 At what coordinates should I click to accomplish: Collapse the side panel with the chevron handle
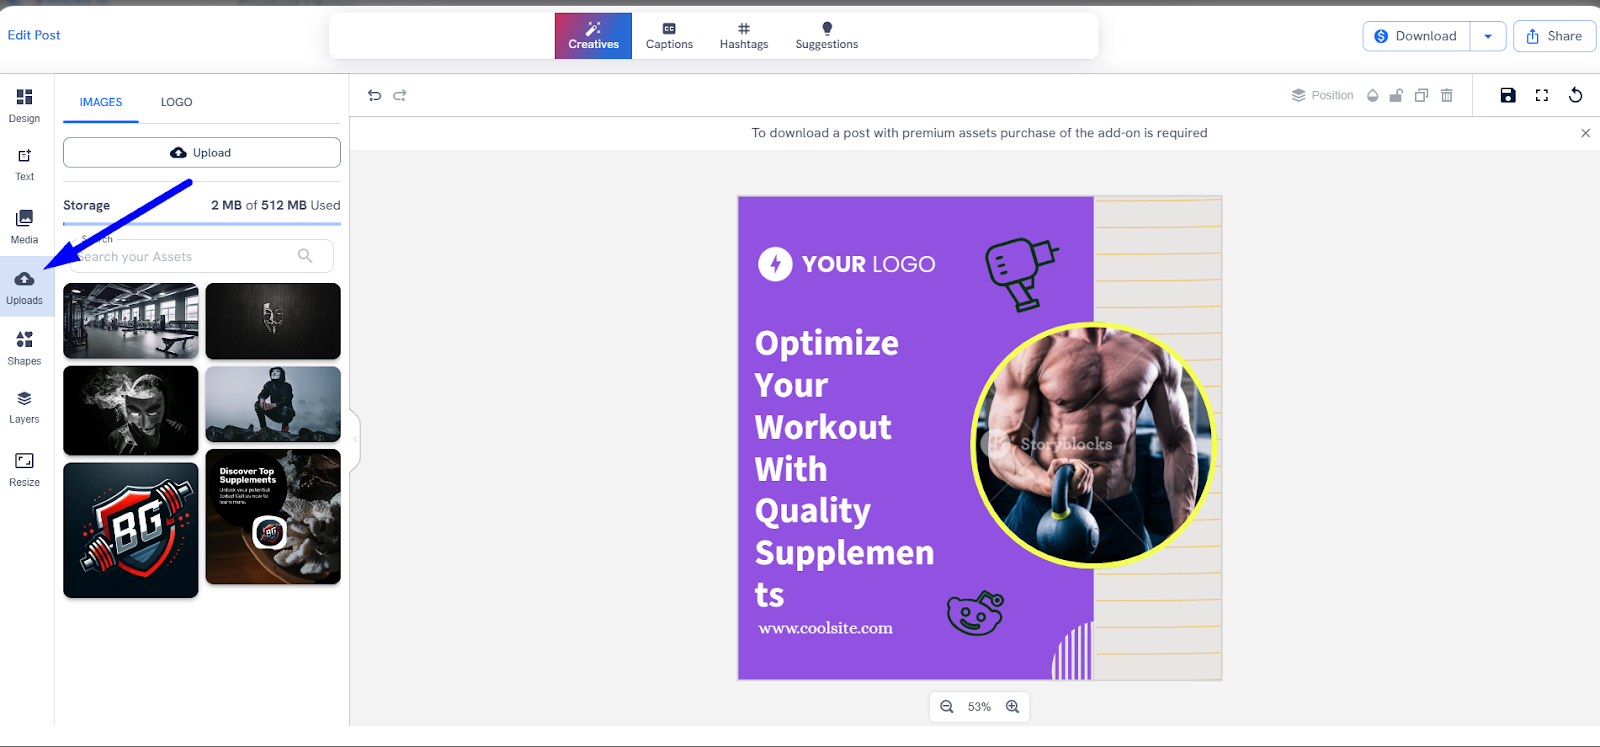coord(355,438)
